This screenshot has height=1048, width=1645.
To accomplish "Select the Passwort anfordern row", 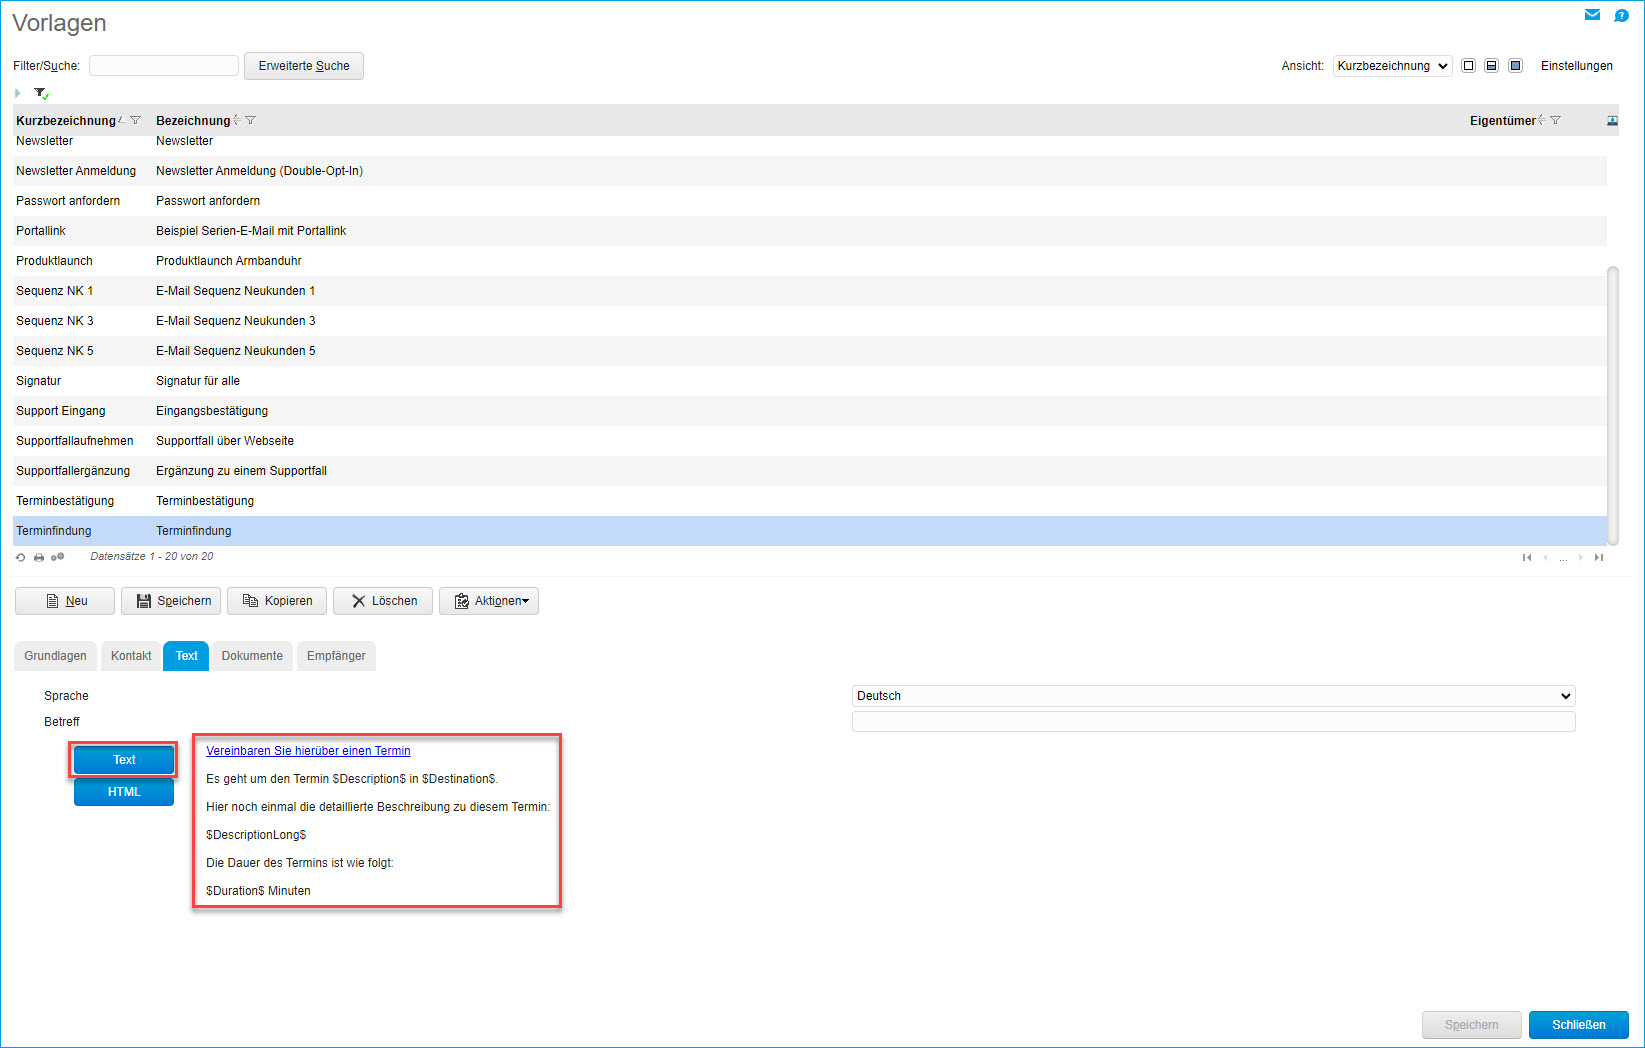I will point(810,201).
